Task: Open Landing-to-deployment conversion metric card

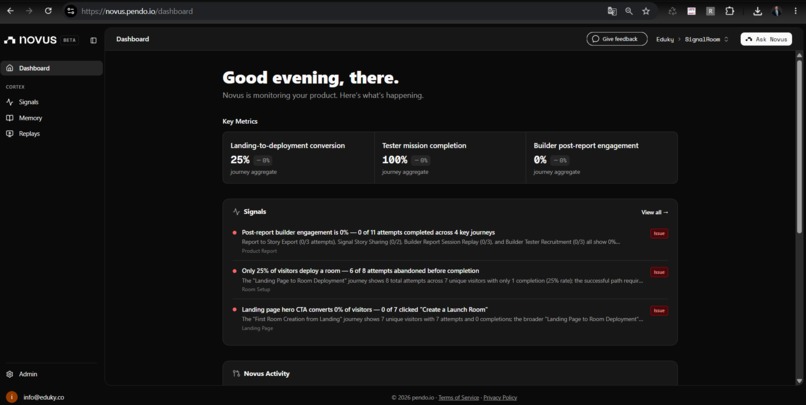Action: [x=299, y=158]
